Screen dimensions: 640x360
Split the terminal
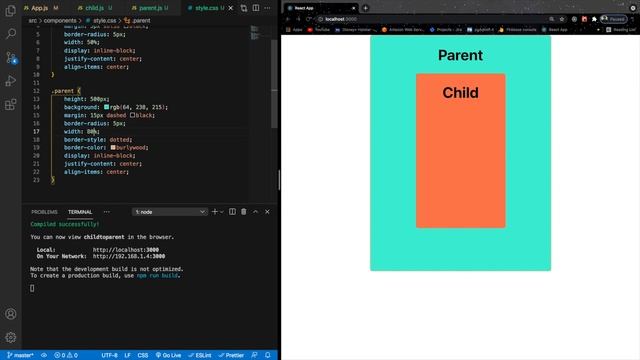232,211
